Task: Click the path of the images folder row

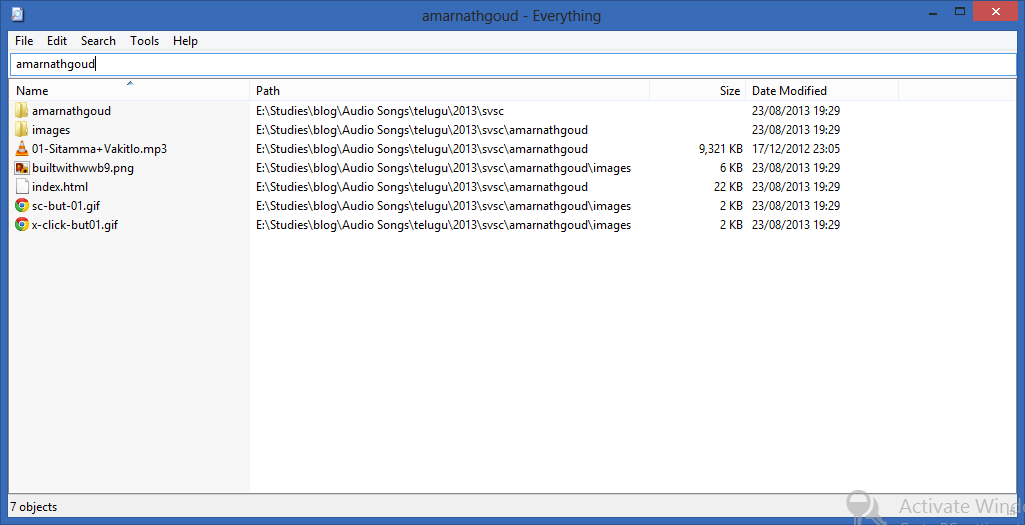Action: coord(422,129)
